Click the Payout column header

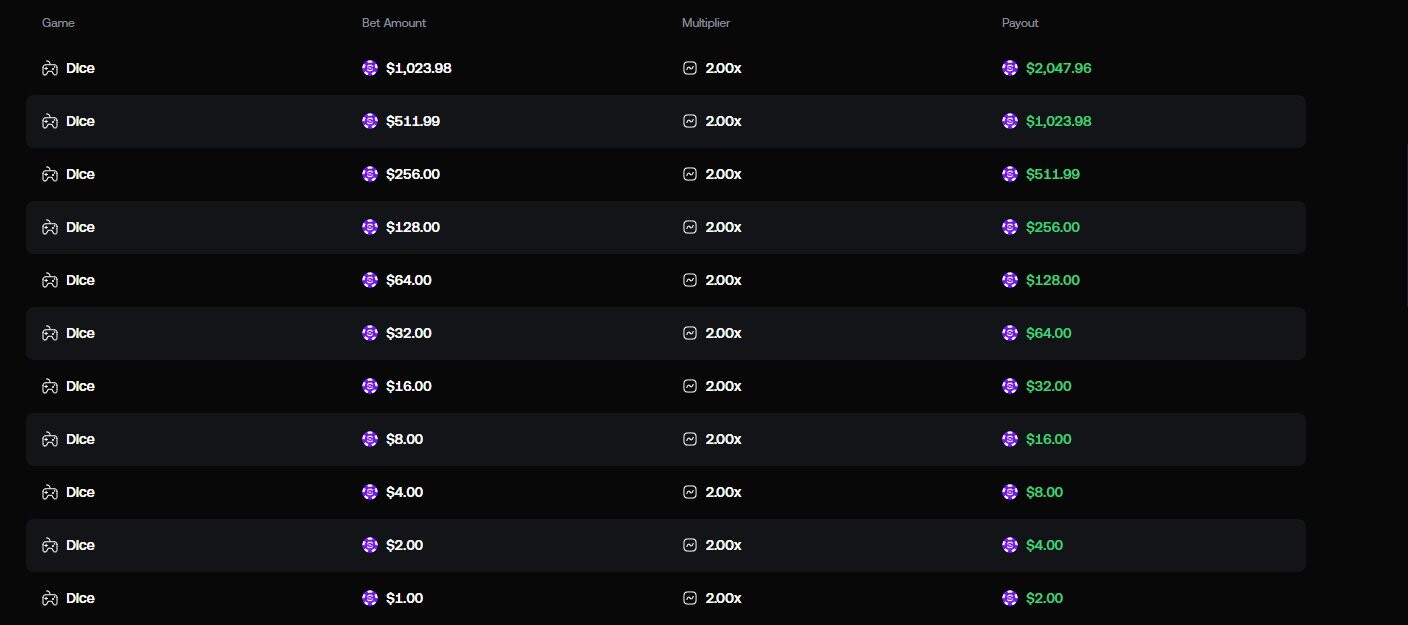click(1020, 23)
